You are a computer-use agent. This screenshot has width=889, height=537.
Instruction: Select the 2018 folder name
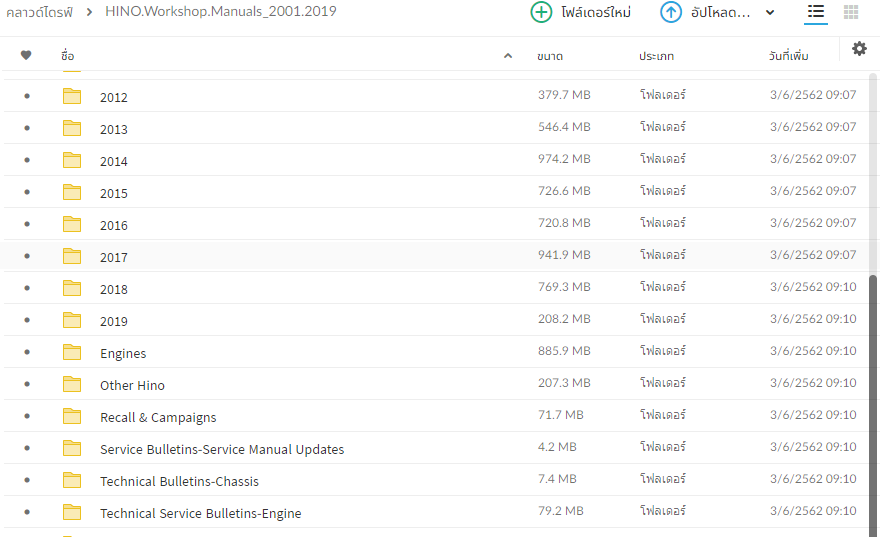(x=114, y=290)
